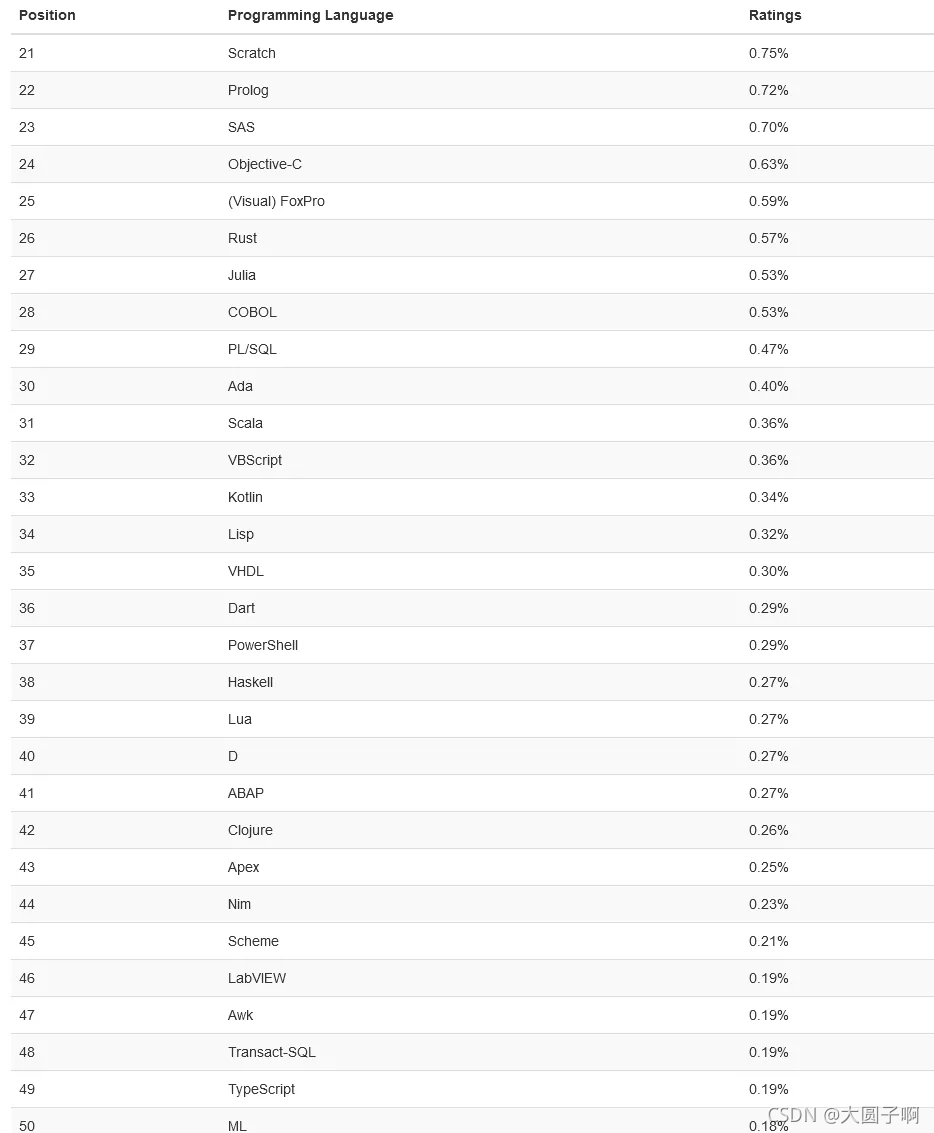Click the Ratings column header

pos(775,15)
